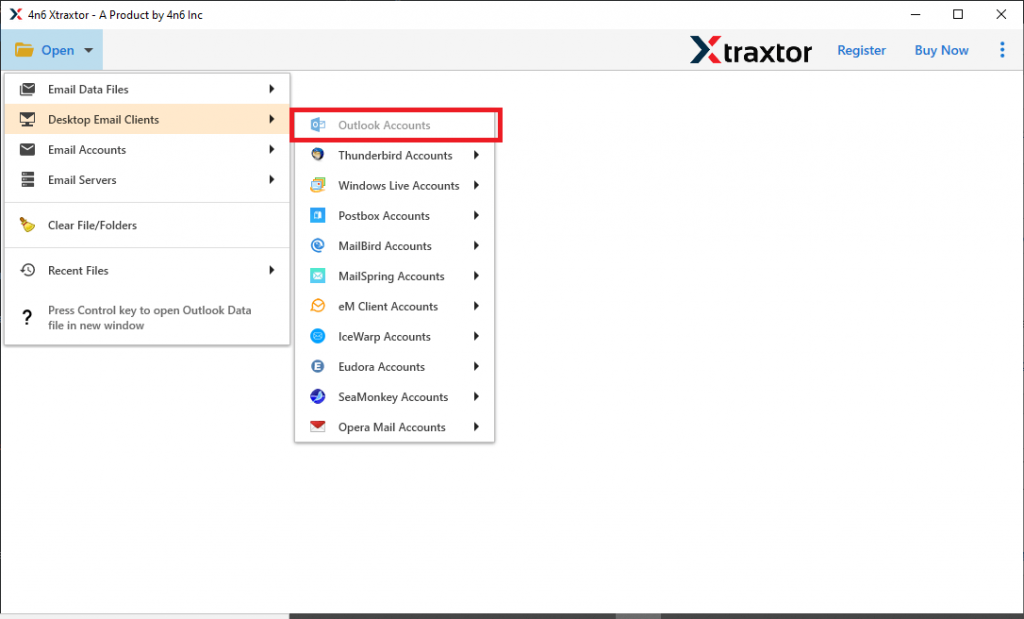Expand Eudora Accounts submenu arrow
Image resolution: width=1024 pixels, height=619 pixels.
[477, 366]
